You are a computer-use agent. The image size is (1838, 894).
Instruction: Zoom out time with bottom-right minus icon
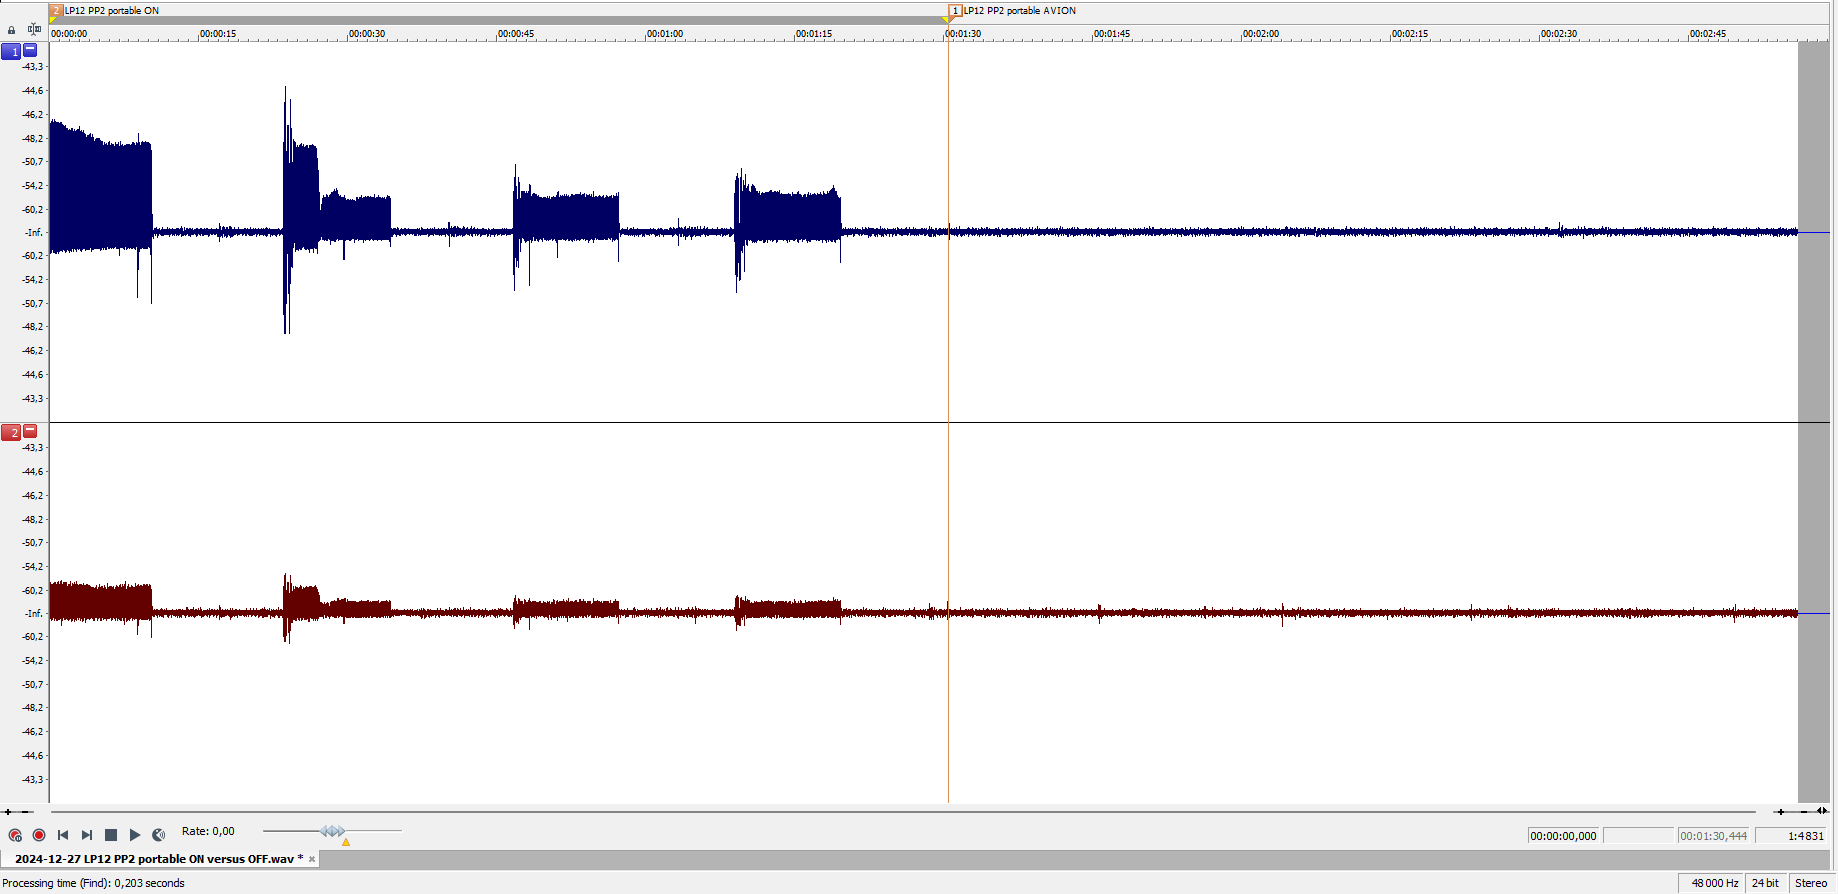tap(1804, 812)
